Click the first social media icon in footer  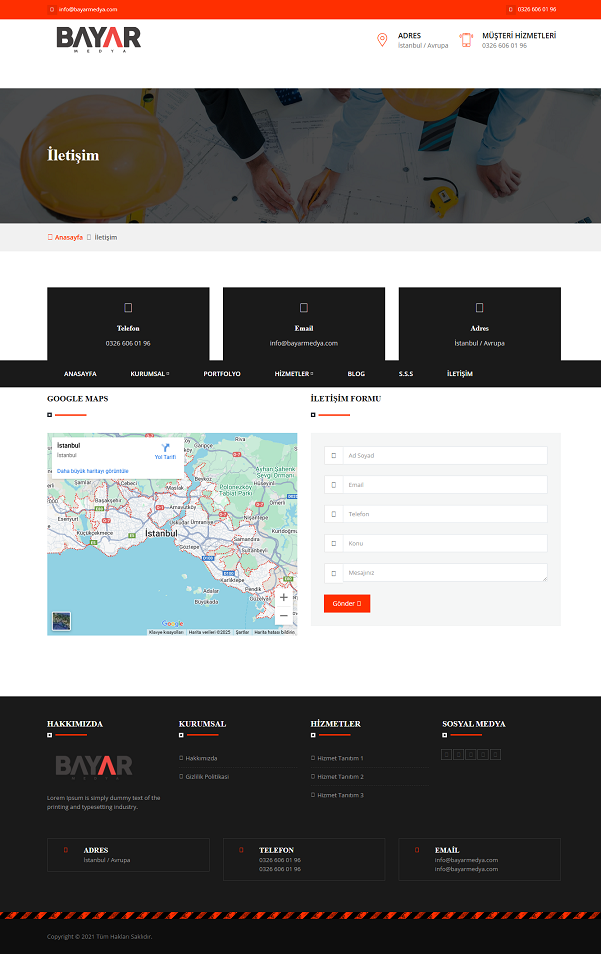pos(447,754)
